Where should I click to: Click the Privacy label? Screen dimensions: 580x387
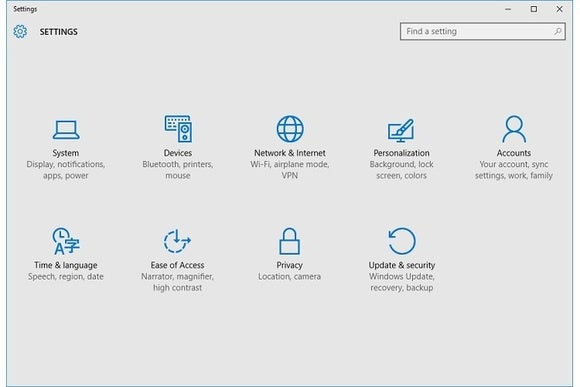coord(289,265)
